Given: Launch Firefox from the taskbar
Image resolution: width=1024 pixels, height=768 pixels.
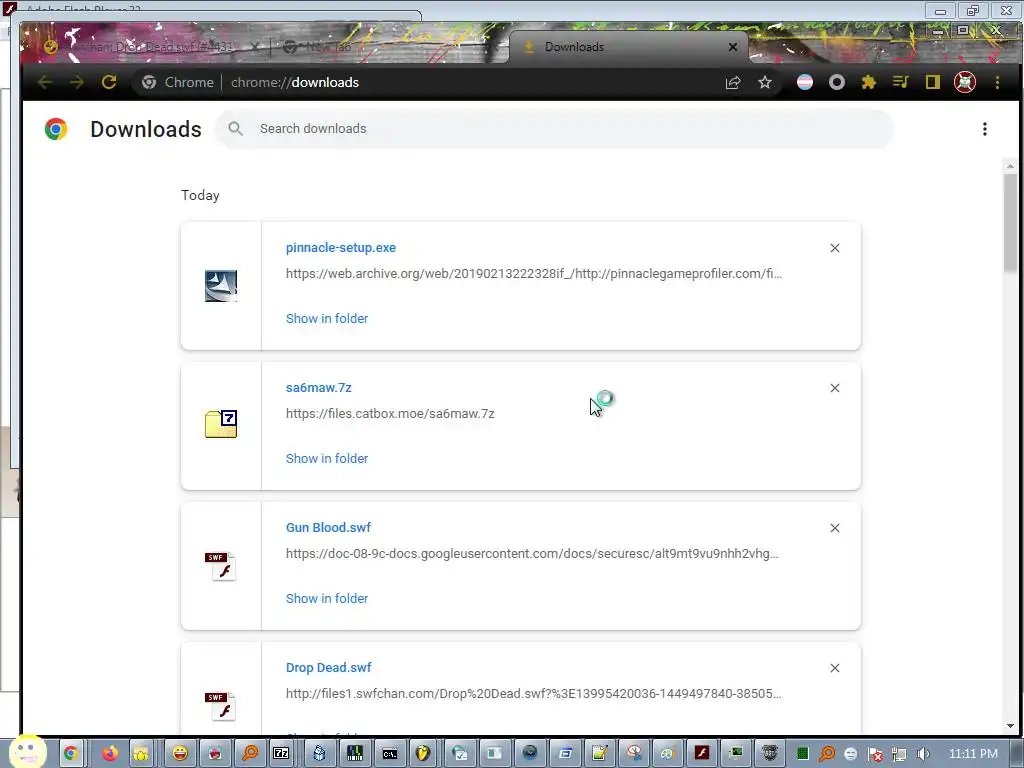Looking at the screenshot, I should point(110,754).
